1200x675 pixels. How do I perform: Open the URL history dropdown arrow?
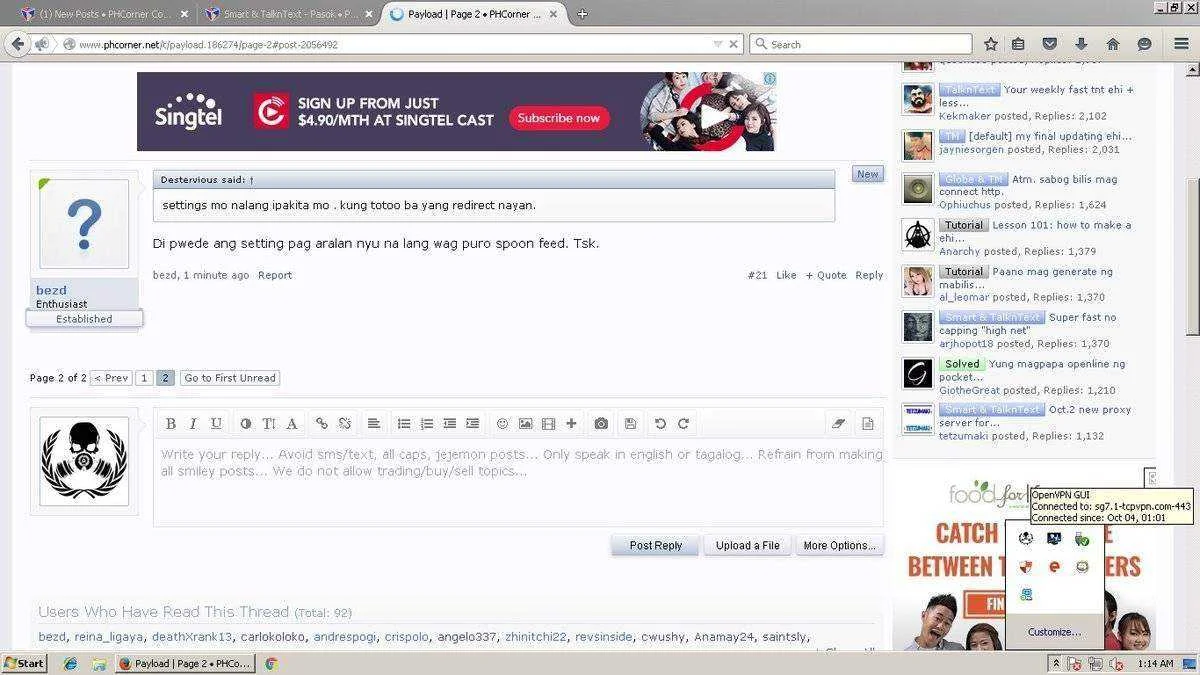pos(717,44)
